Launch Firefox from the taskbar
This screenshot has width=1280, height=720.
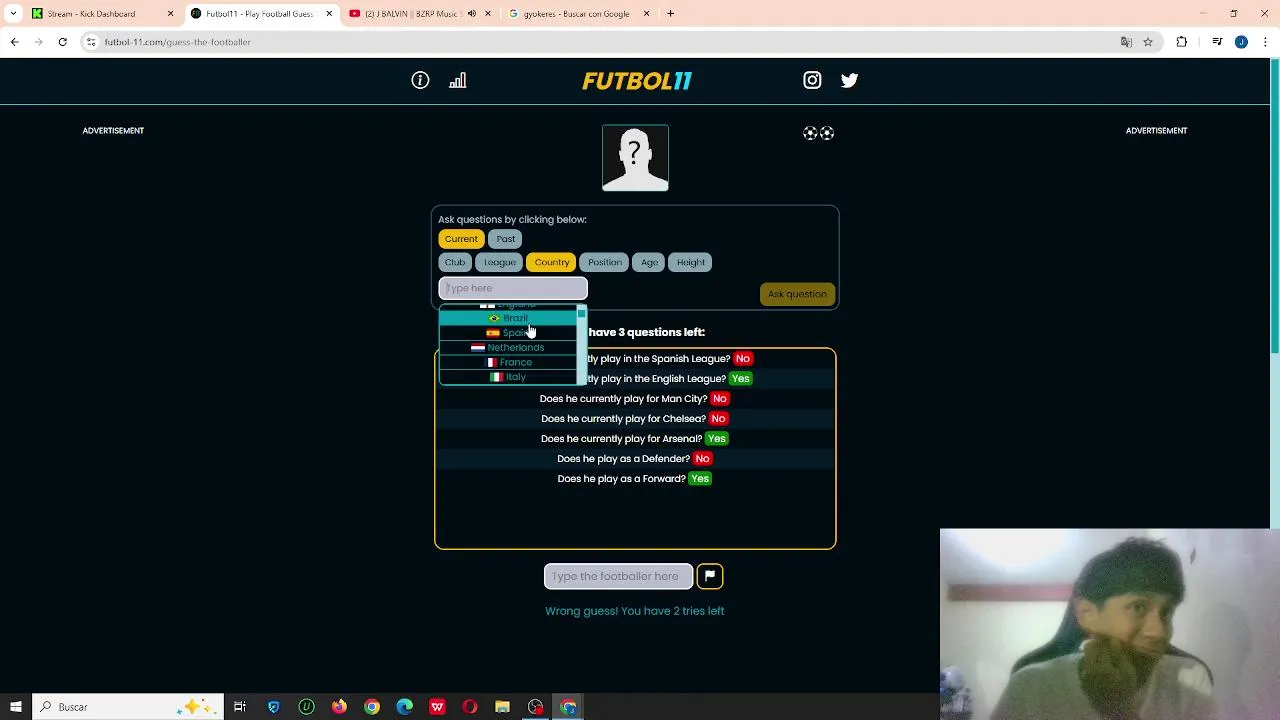[339, 707]
